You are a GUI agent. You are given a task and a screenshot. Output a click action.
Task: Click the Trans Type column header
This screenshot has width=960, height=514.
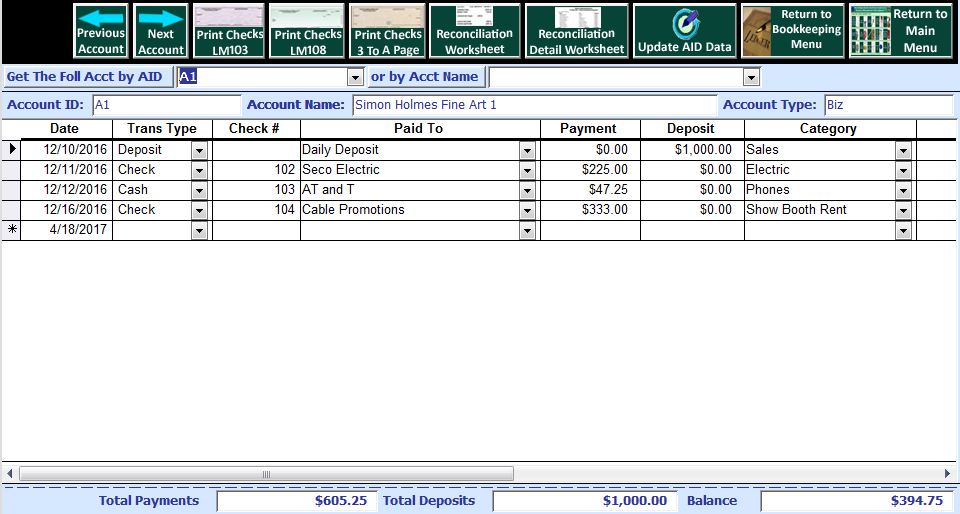[162, 128]
